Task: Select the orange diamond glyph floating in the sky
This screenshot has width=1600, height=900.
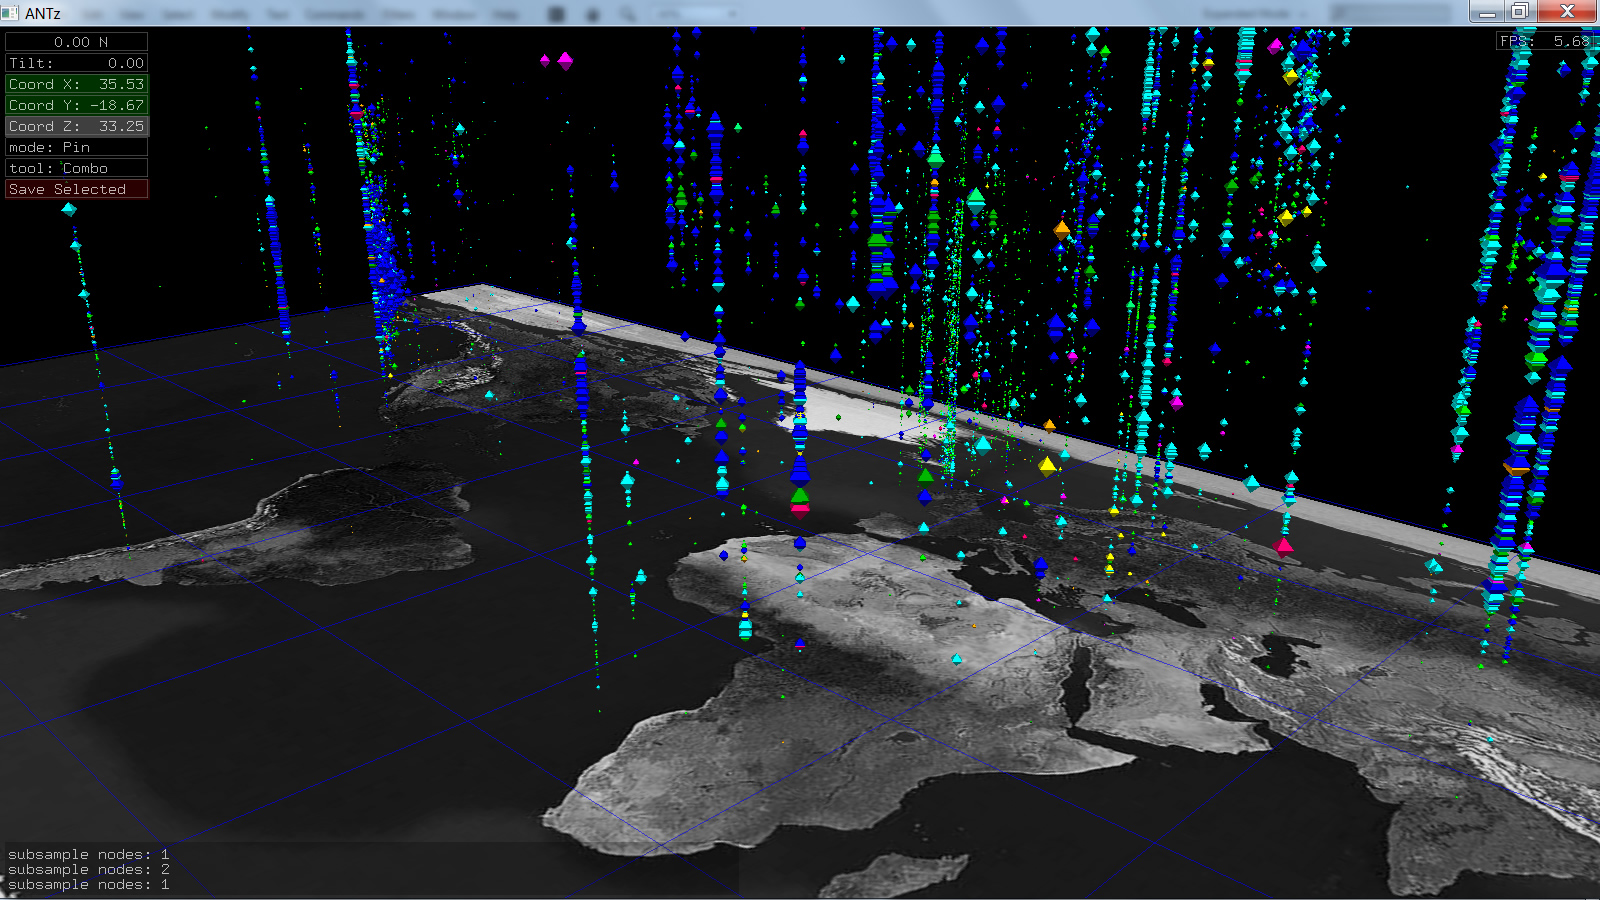Action: coord(1062,229)
